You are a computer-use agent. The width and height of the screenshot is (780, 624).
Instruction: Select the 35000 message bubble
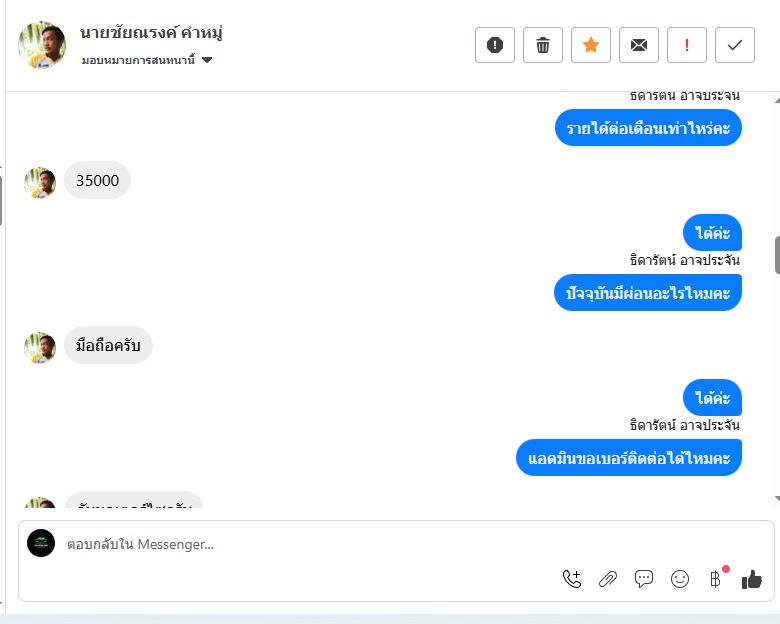tap(98, 180)
